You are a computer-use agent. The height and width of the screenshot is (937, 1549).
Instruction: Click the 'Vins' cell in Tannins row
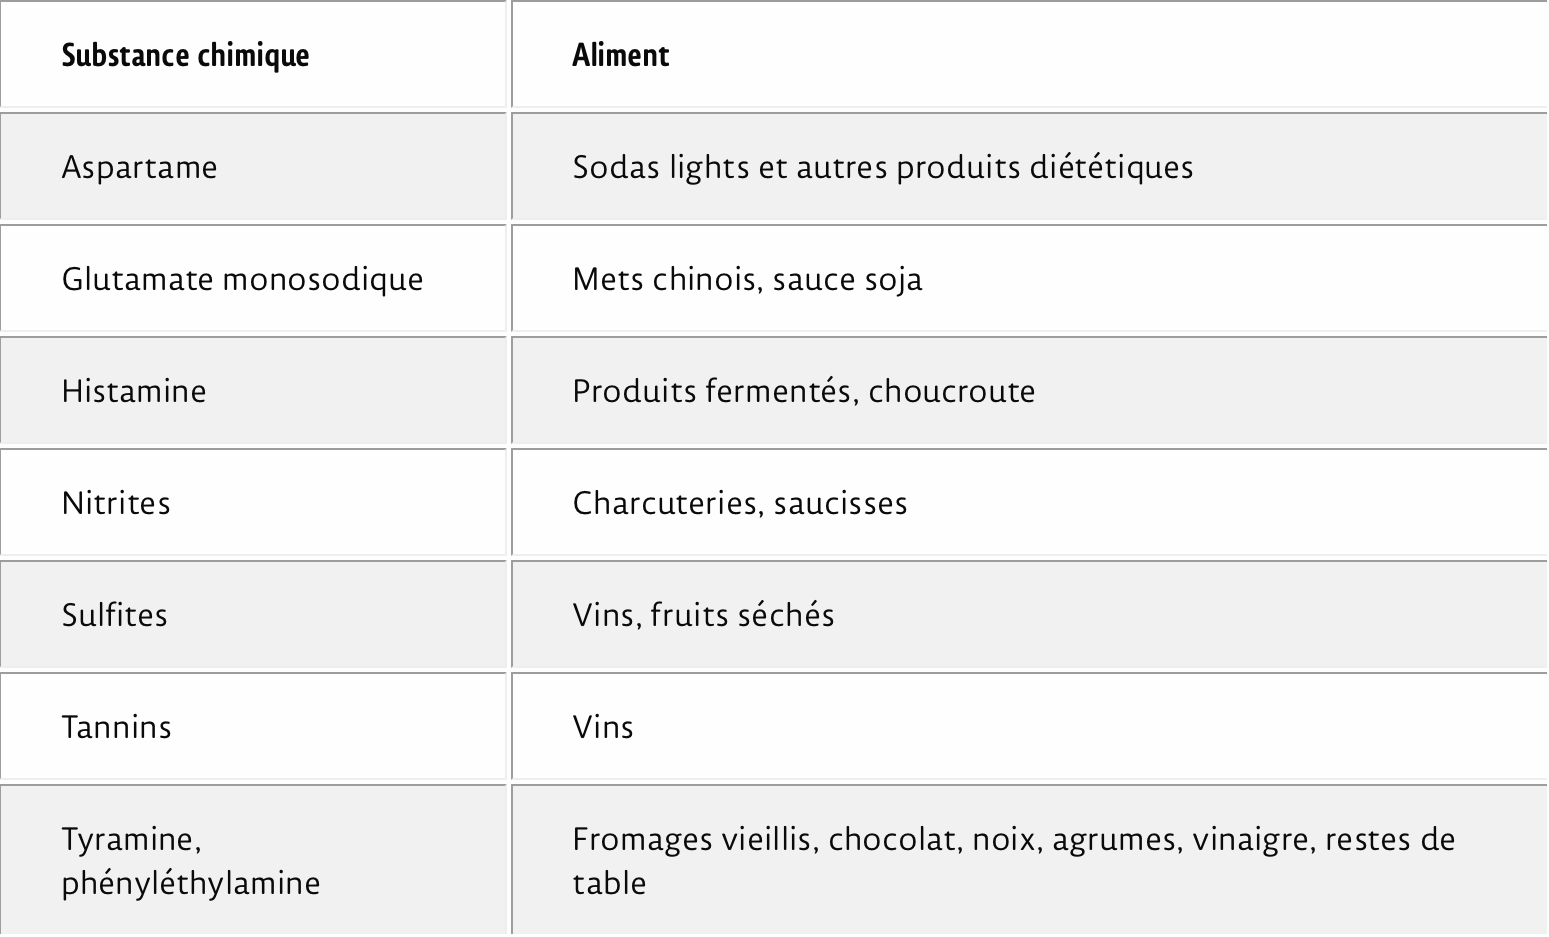[x=1030, y=726]
